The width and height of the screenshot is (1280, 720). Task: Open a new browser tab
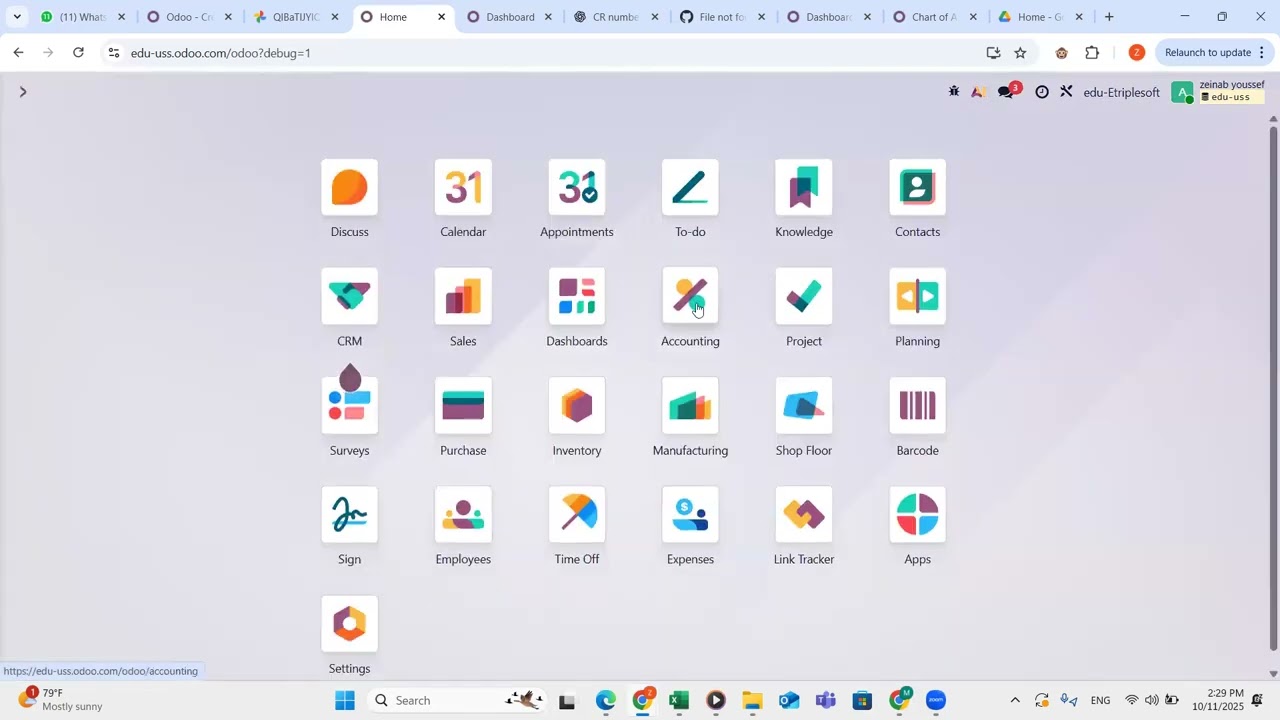[1109, 17]
